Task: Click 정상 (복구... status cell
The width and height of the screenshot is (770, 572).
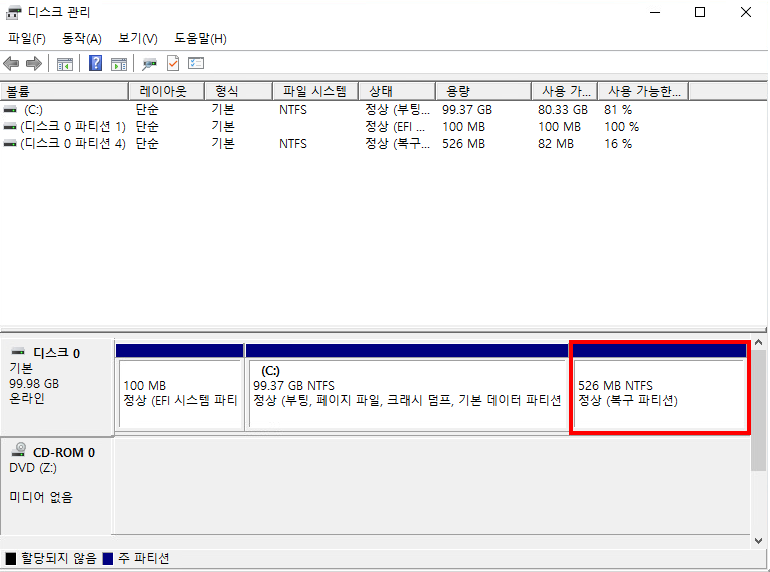Action: click(397, 143)
